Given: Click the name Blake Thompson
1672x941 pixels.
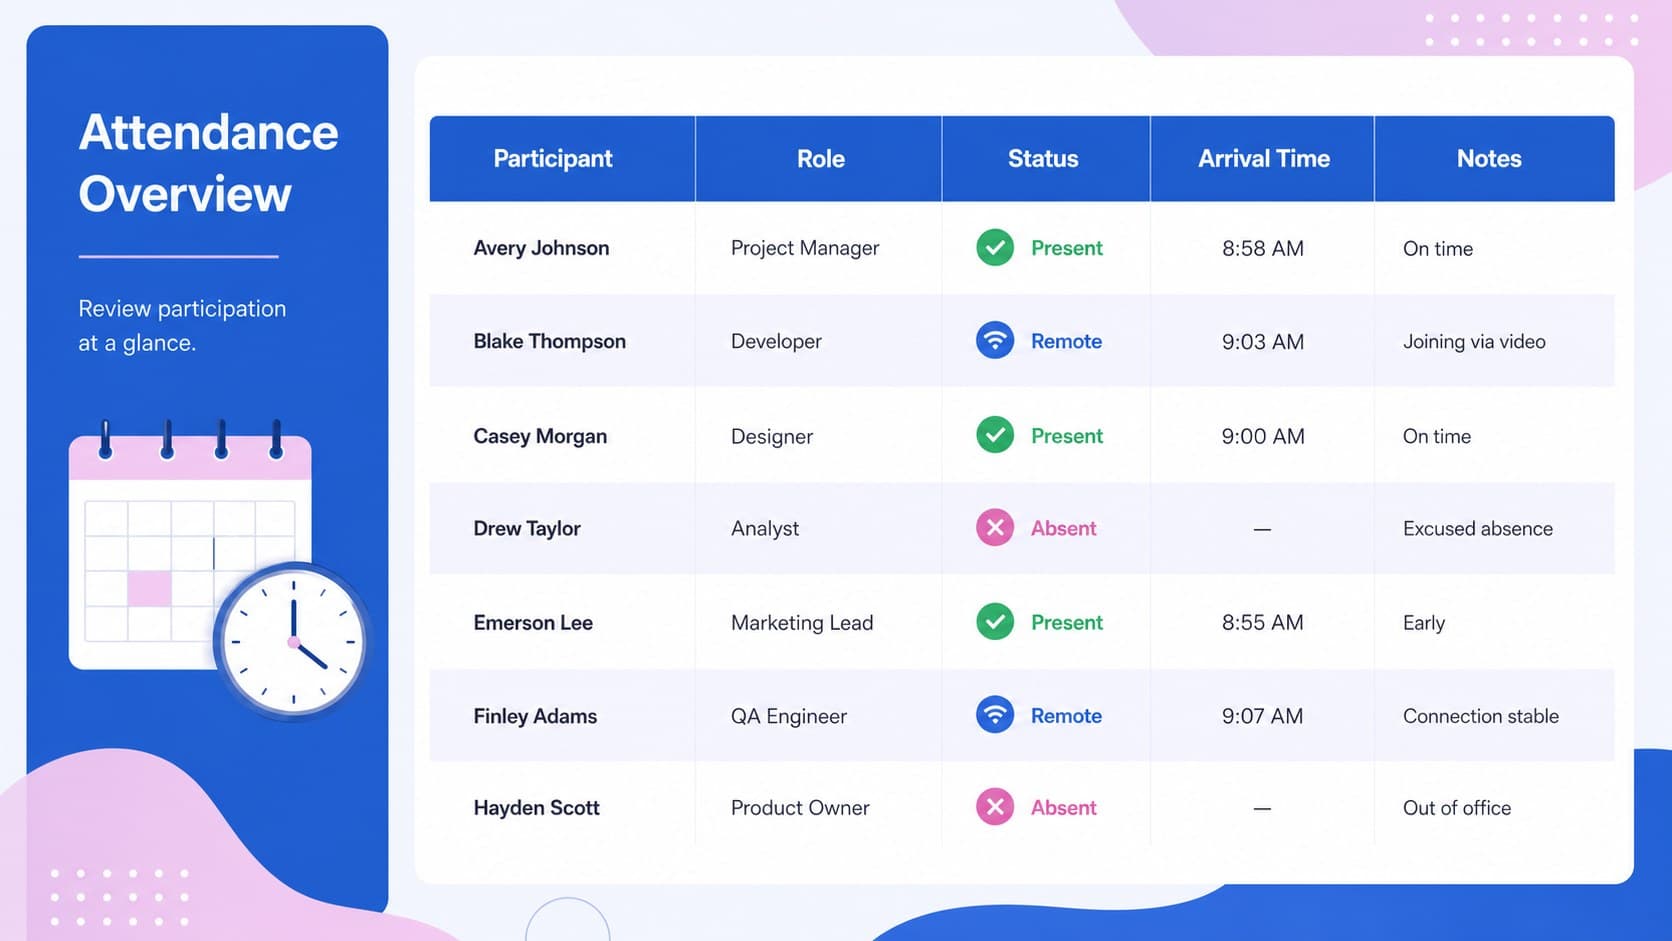Looking at the screenshot, I should coord(549,341).
